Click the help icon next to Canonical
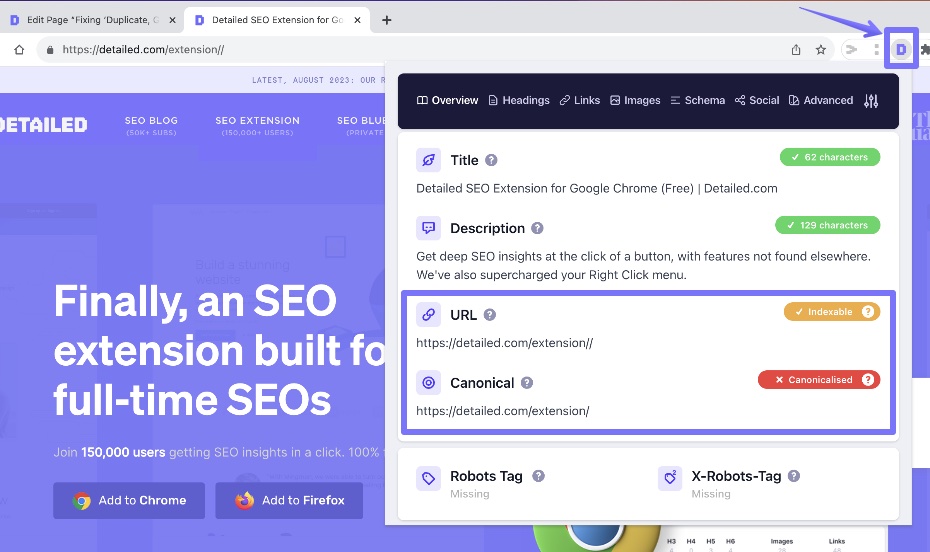Viewport: 930px width, 552px height. click(x=527, y=383)
